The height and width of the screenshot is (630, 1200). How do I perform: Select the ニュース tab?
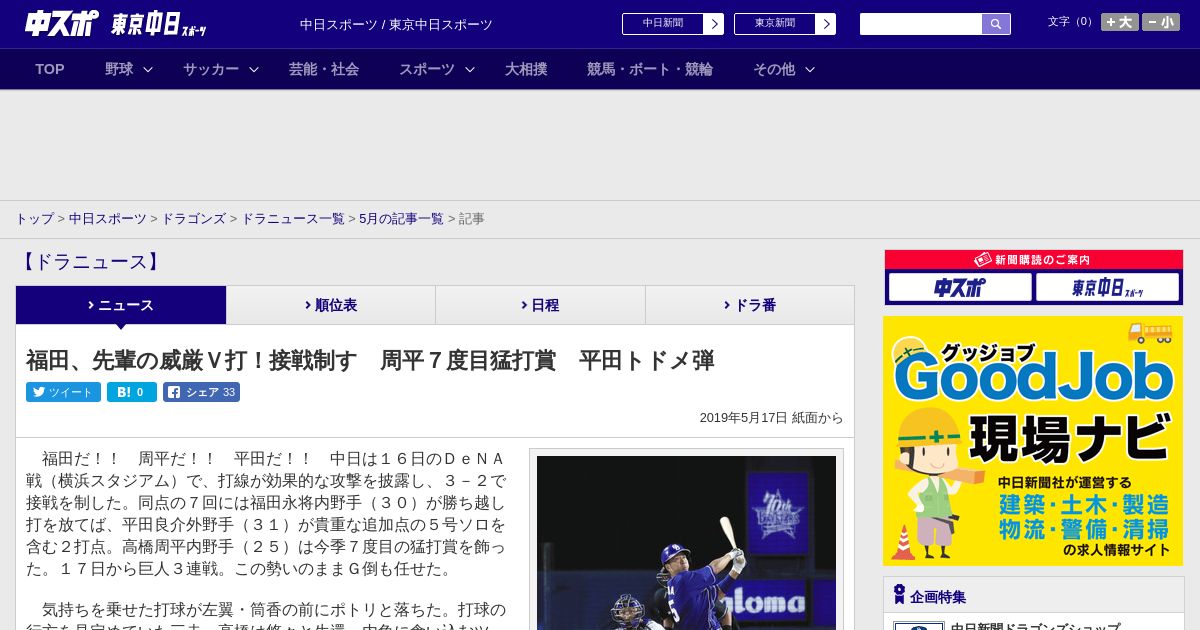[121, 305]
